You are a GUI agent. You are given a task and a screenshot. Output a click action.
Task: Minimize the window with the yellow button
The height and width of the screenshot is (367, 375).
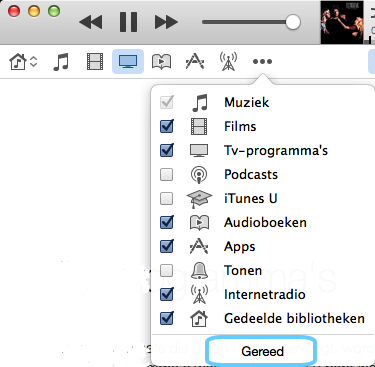coord(34,11)
